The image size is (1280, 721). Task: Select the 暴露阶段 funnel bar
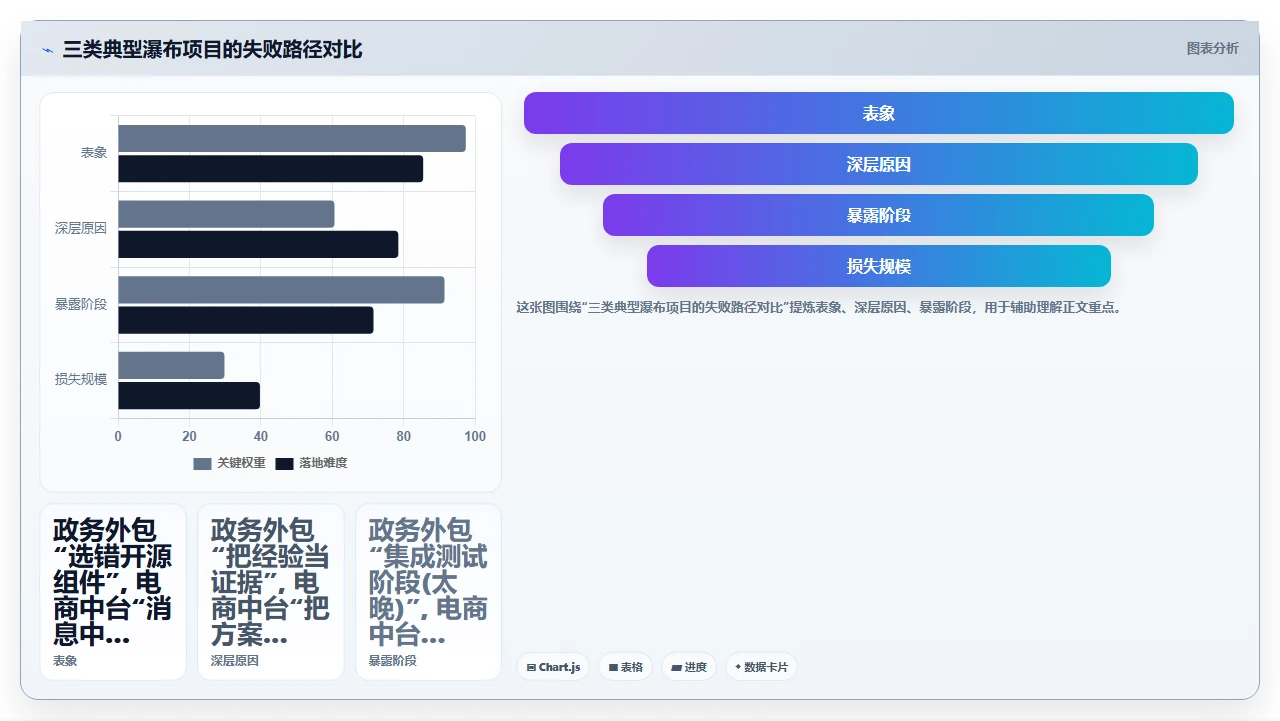[x=878, y=215]
